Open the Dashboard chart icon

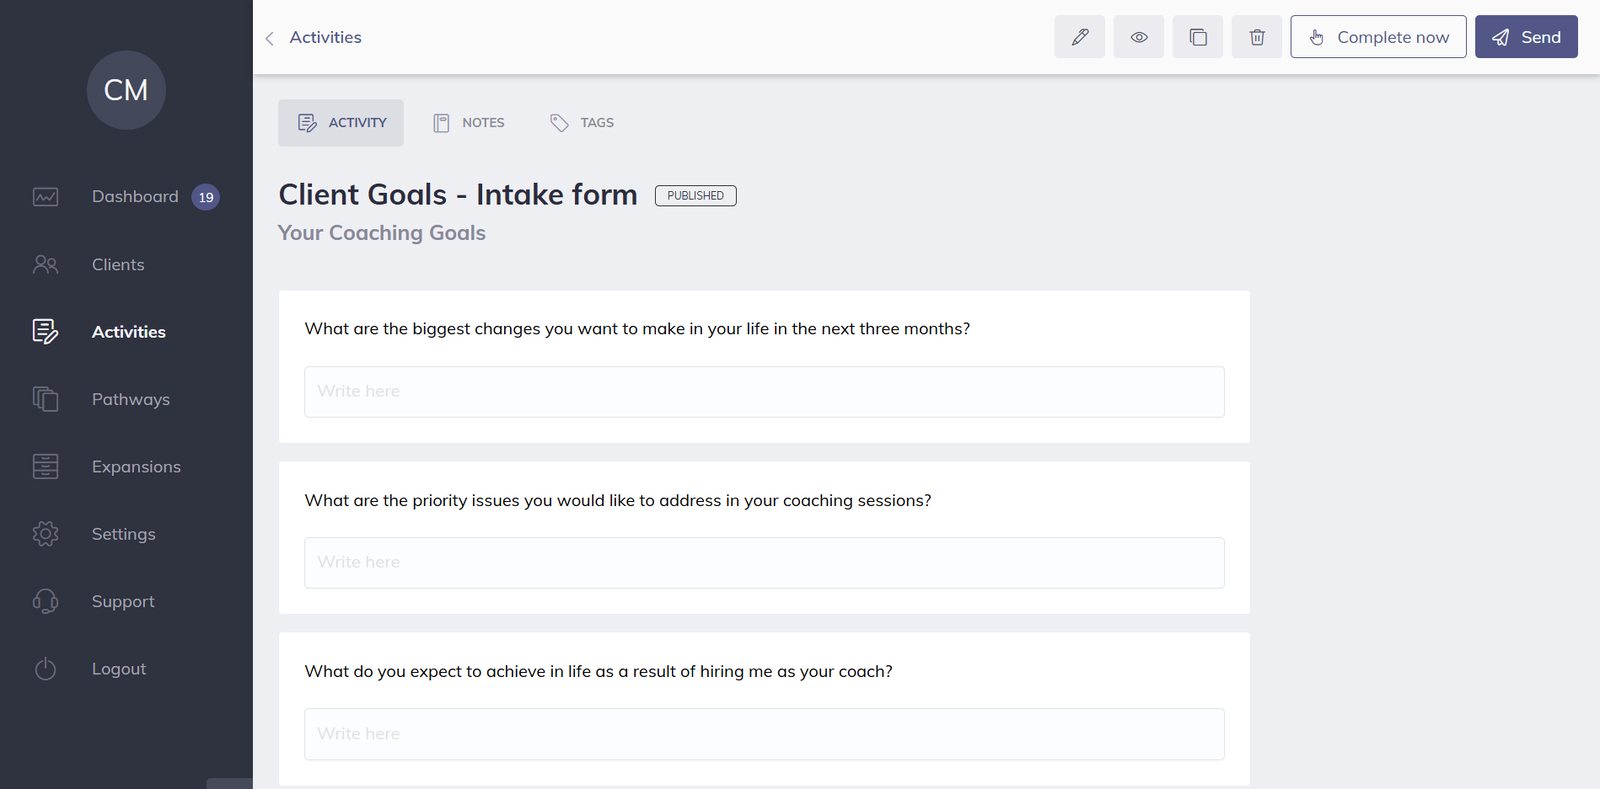click(45, 197)
